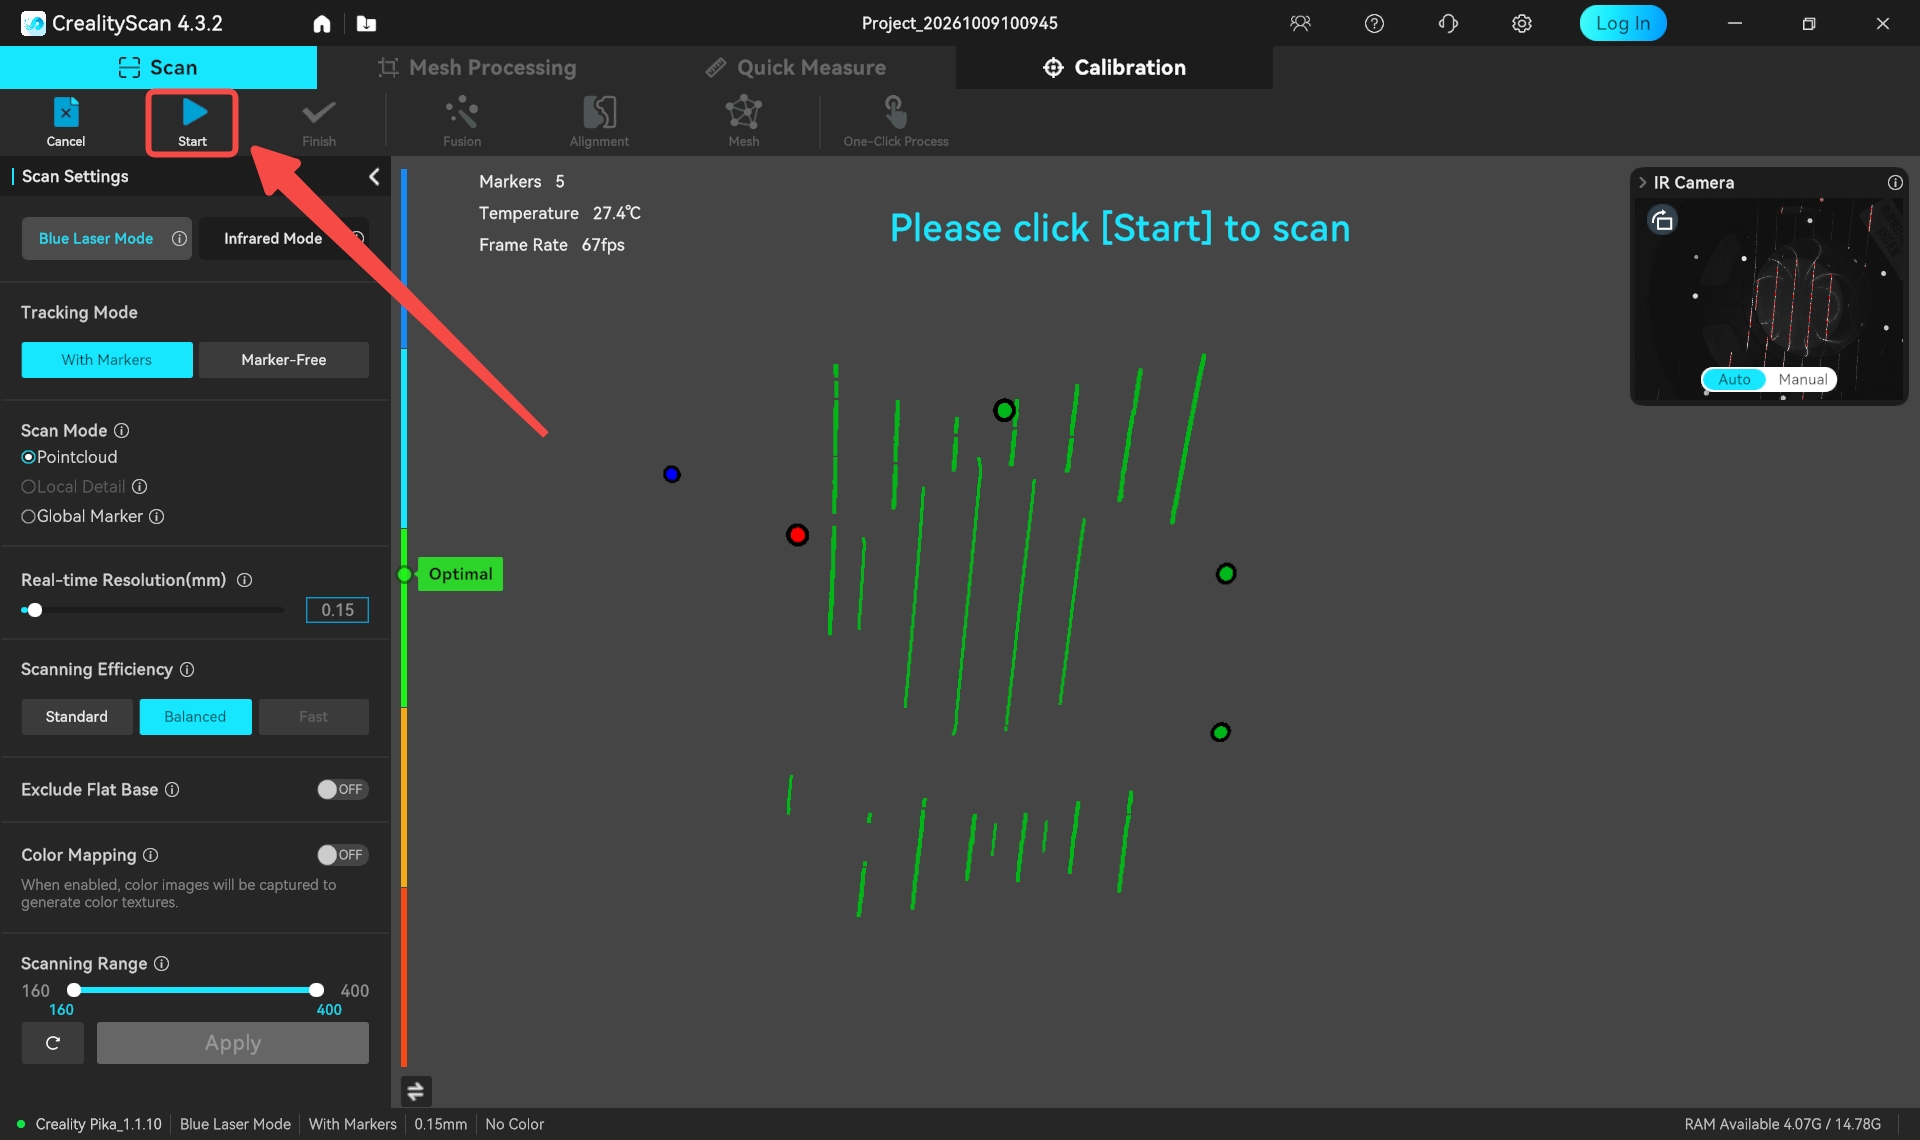
Task: Click the Real-time Resolution slider handle
Action: 34,610
